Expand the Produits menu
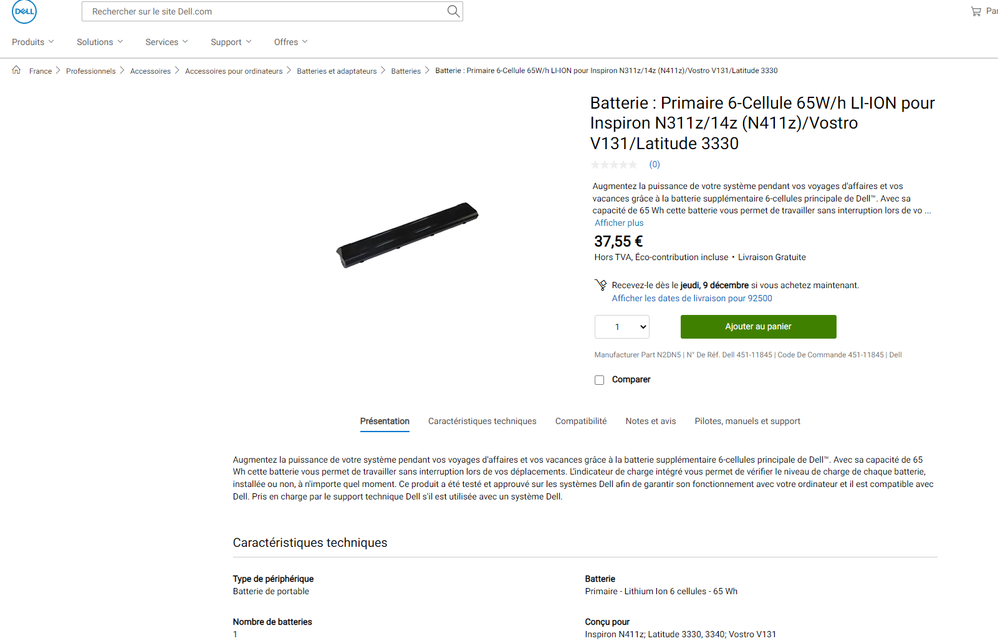Image resolution: width=998 pixels, height=643 pixels. tap(33, 42)
